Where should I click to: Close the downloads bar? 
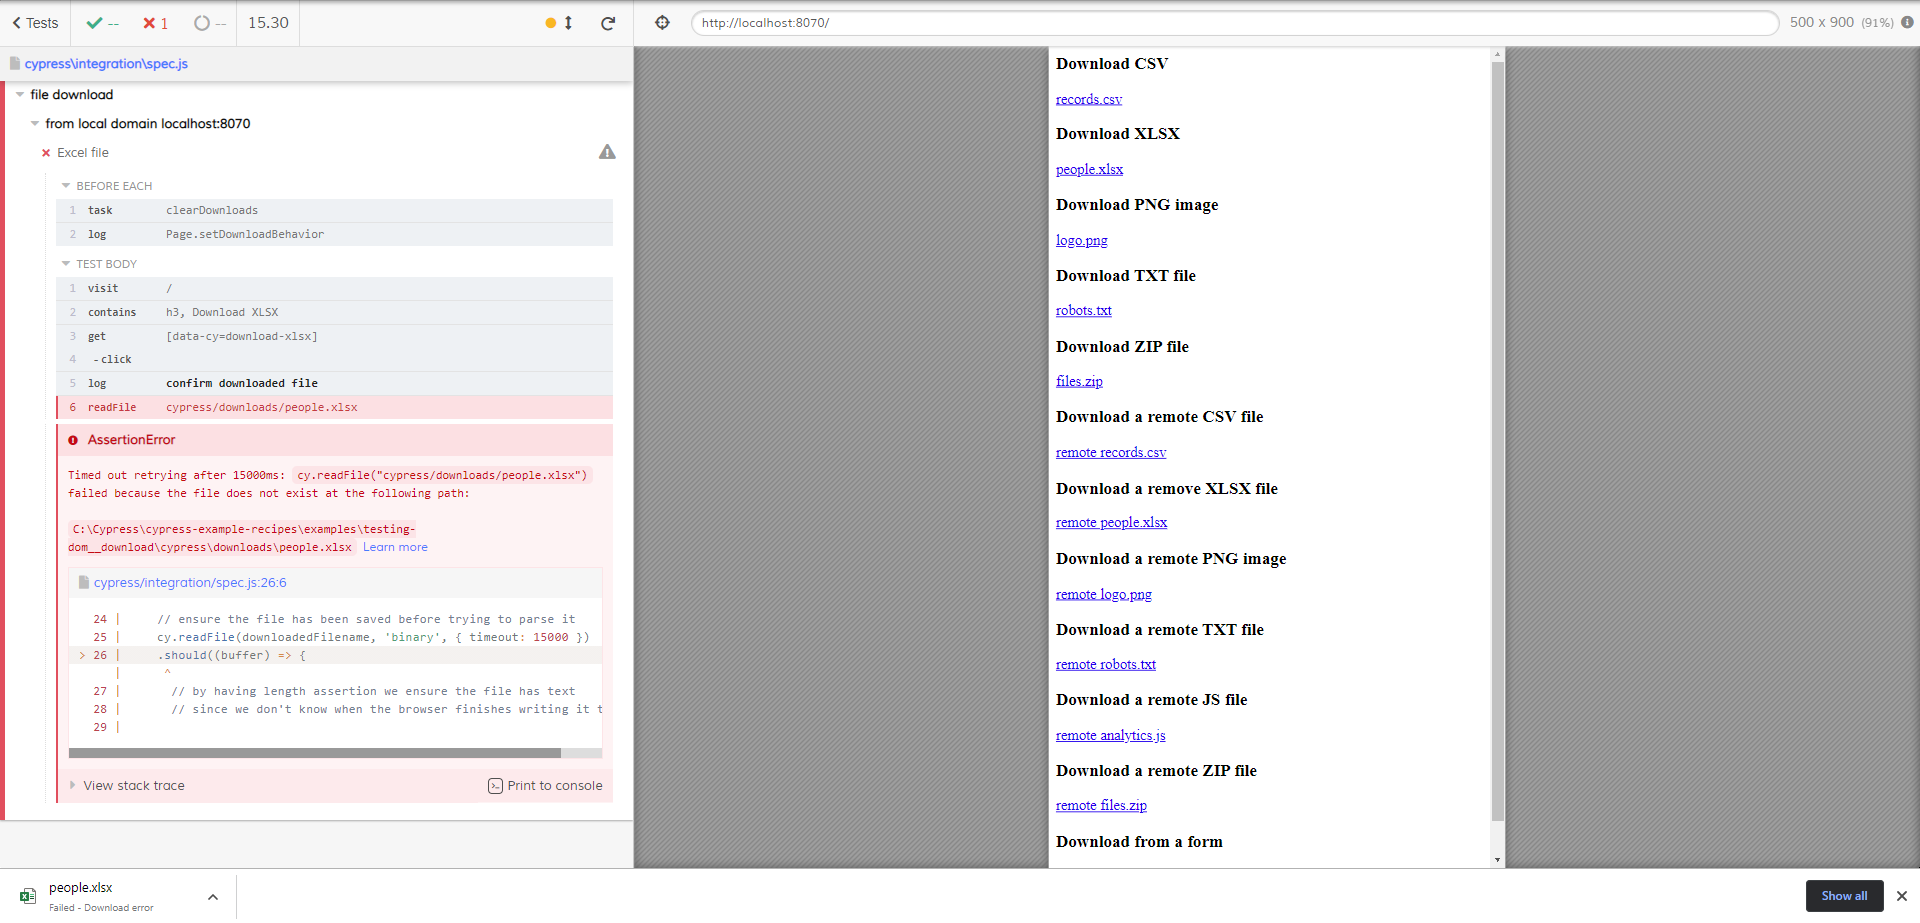tap(1902, 896)
